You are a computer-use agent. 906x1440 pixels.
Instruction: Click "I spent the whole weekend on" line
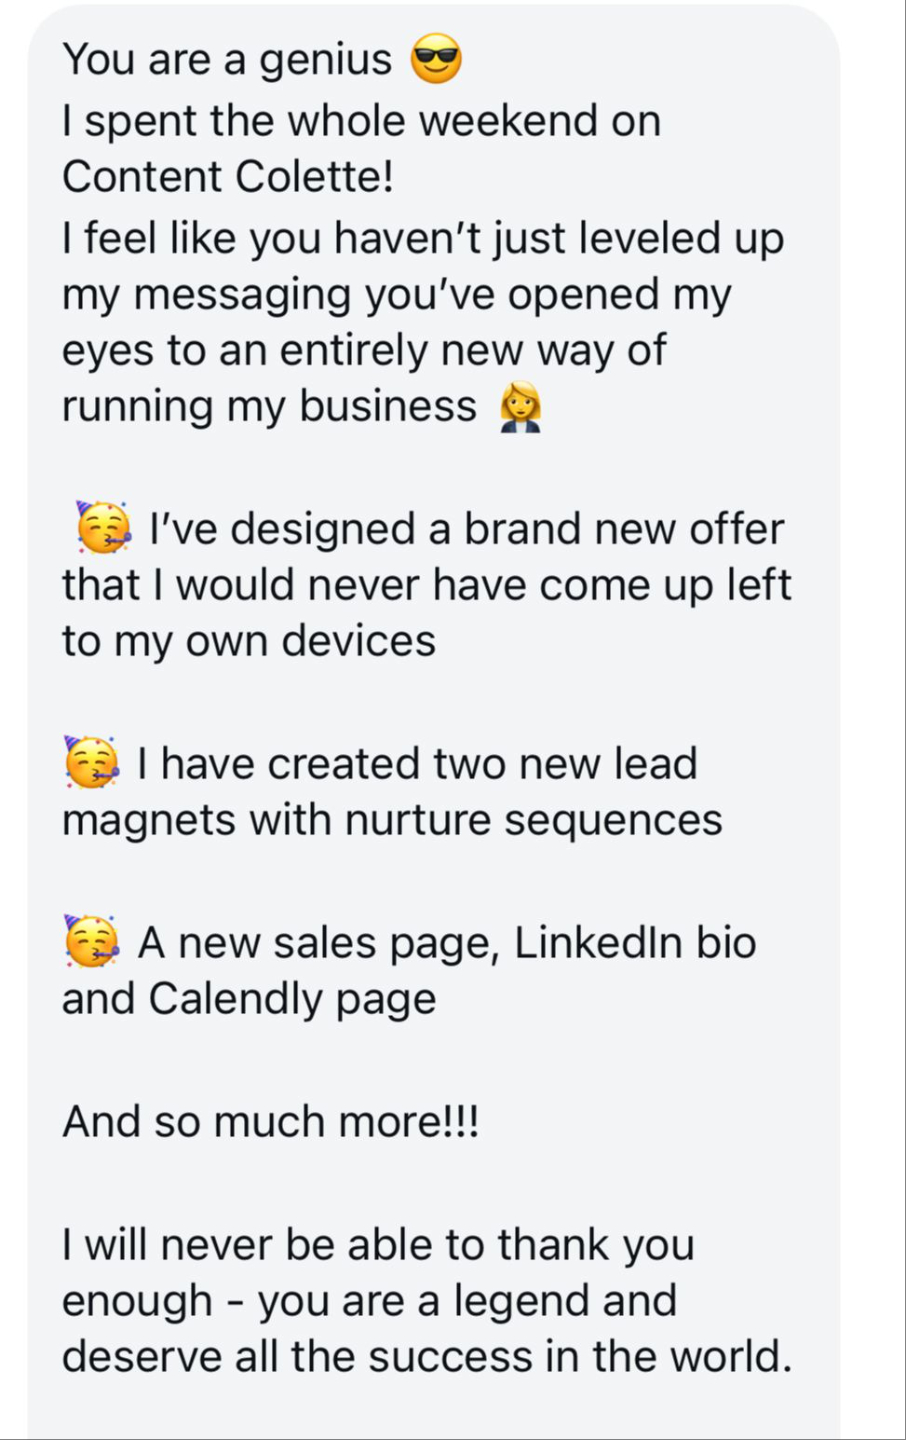click(361, 121)
